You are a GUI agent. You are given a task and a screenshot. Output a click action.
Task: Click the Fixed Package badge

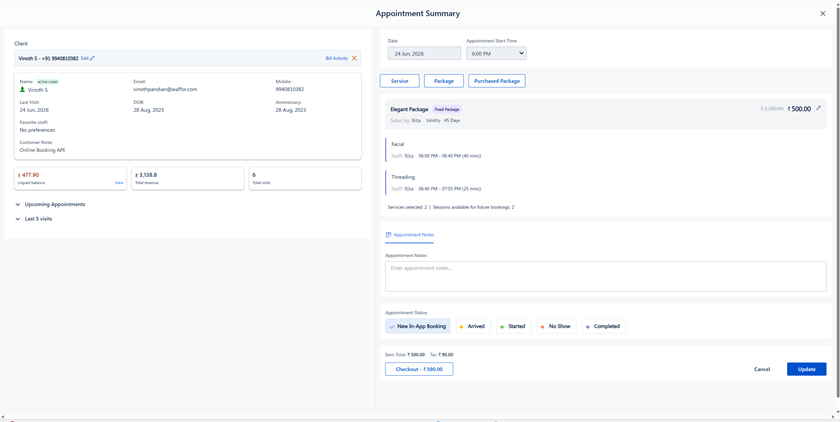446,109
